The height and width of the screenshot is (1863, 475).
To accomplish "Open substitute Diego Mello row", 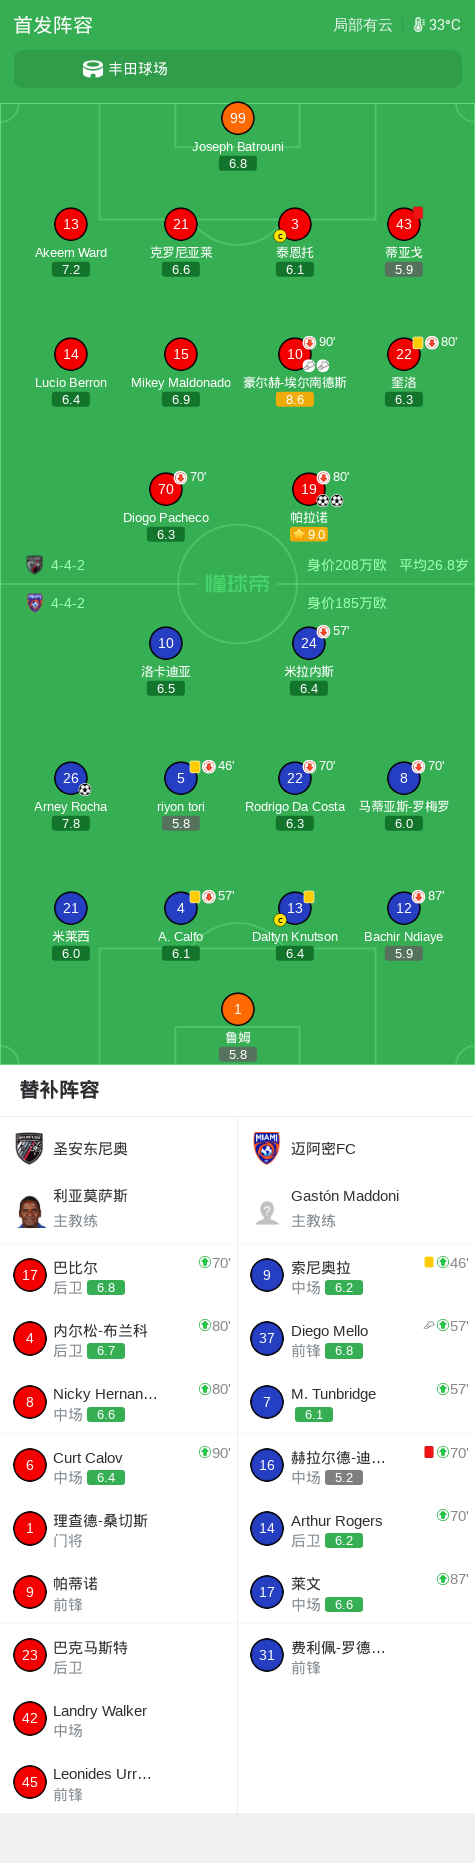I will pos(356,1339).
